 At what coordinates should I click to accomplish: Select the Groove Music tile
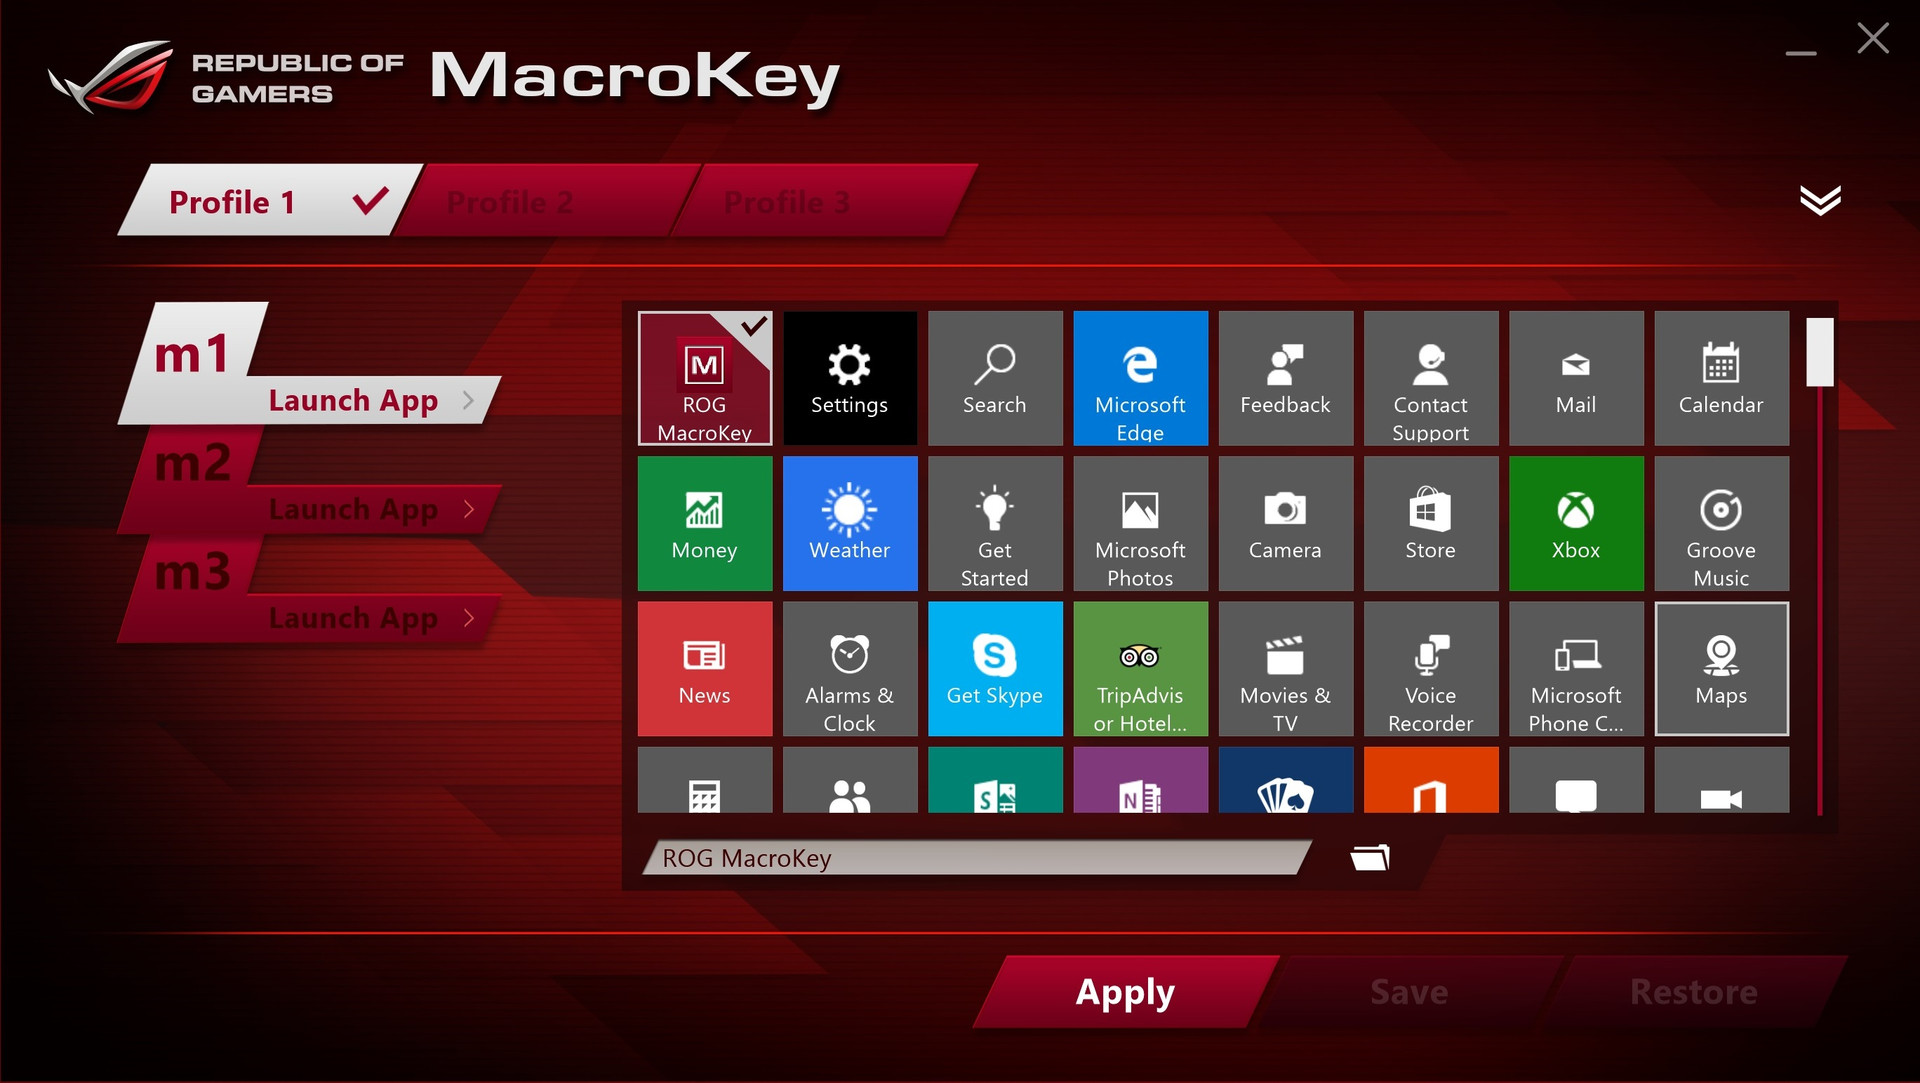pyautogui.click(x=1720, y=523)
